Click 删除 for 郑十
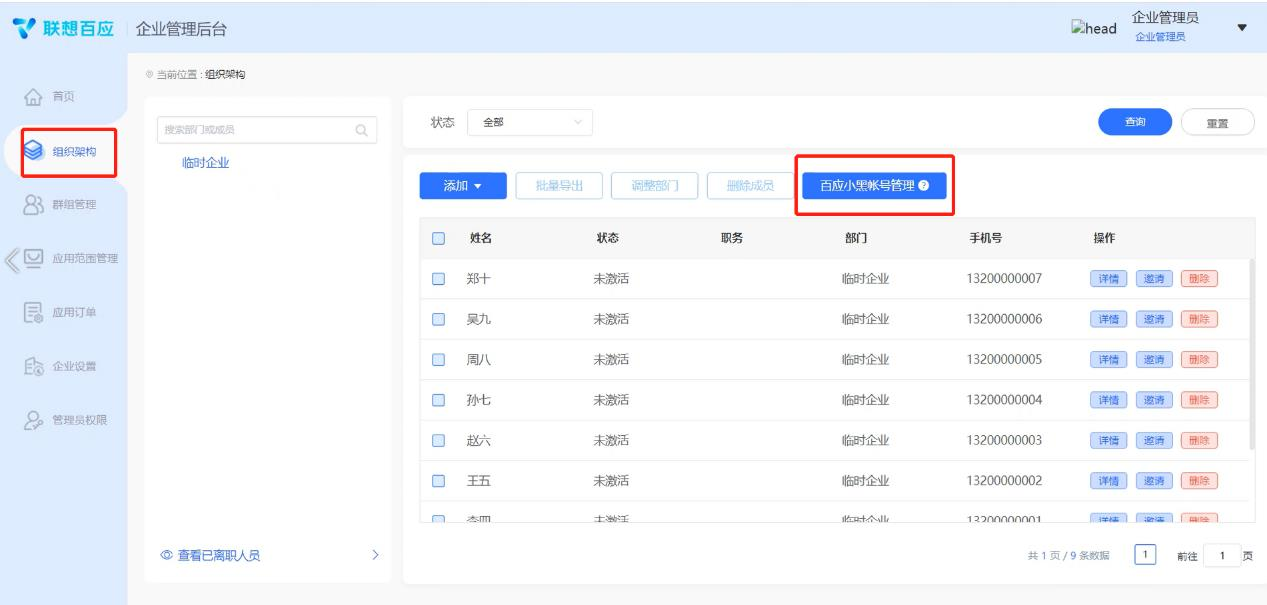The width and height of the screenshot is (1267, 605). (x=1199, y=279)
